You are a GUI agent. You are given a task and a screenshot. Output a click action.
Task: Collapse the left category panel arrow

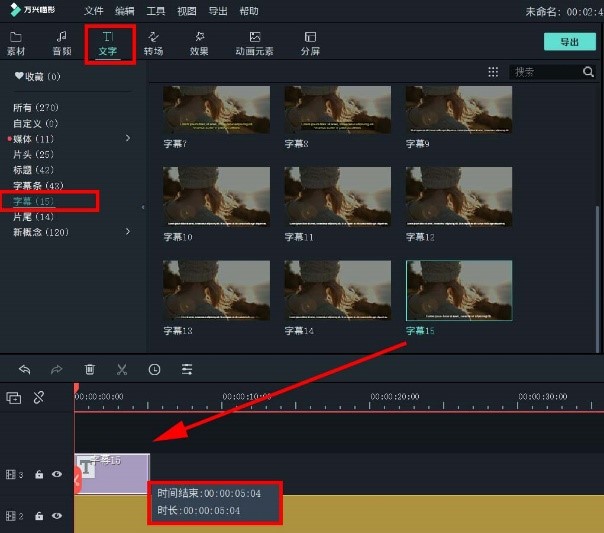point(143,207)
